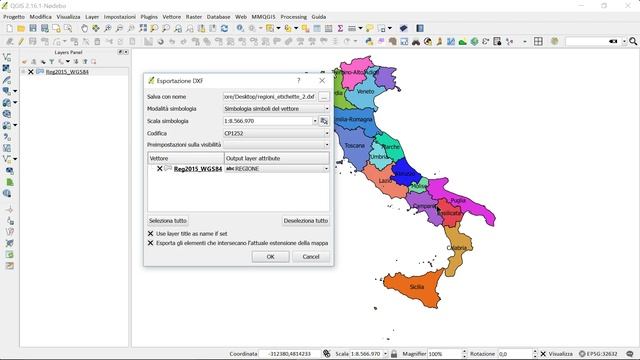Open the Vettore menu
The width and height of the screenshot is (640, 360).
171,17
